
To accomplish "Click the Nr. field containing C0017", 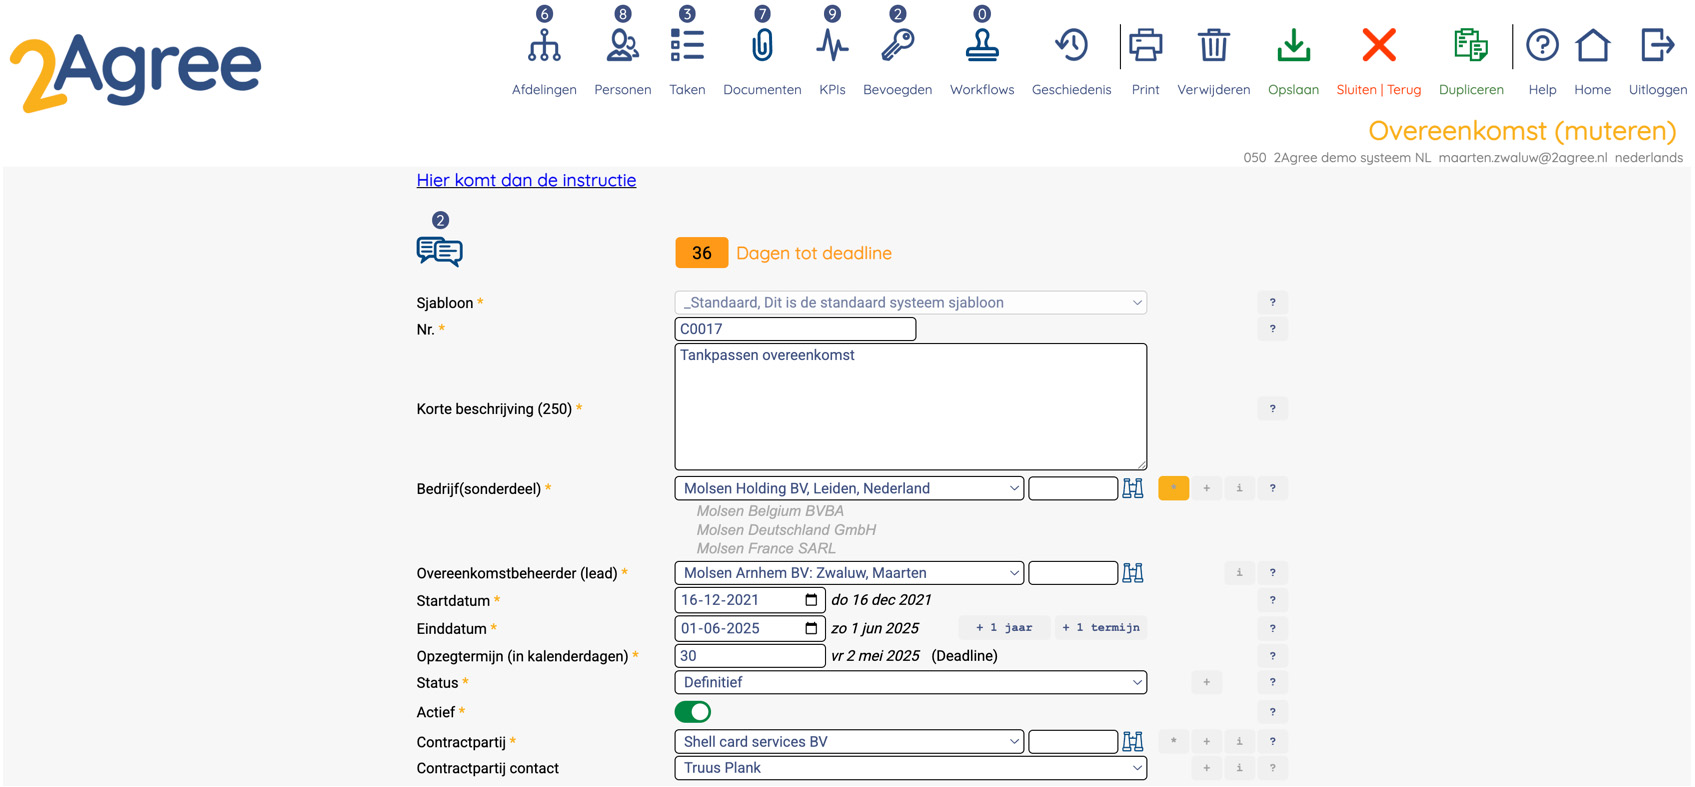I will tap(795, 329).
